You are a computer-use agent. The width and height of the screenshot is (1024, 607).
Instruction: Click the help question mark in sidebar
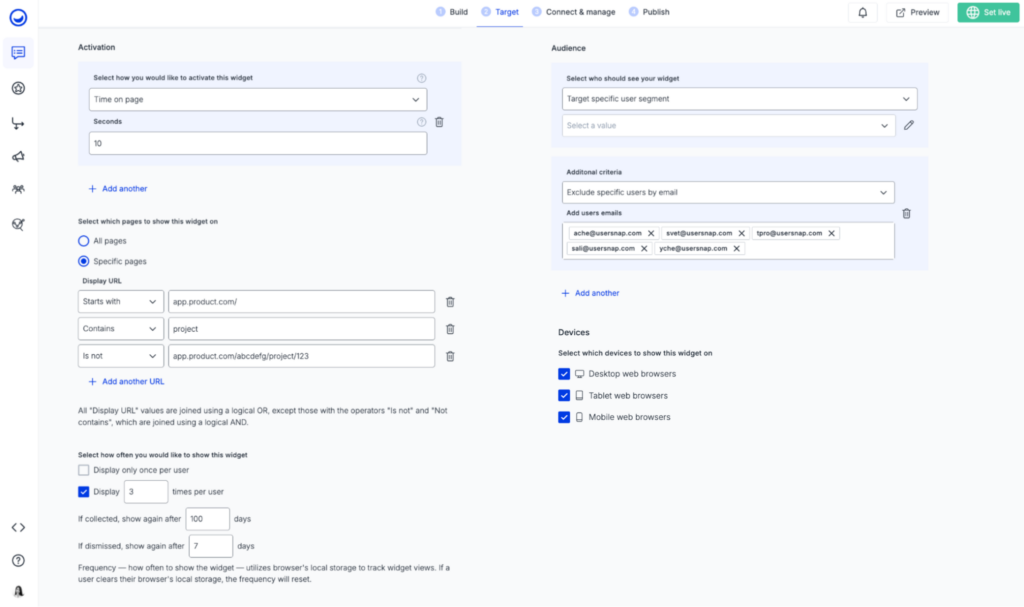click(x=18, y=560)
